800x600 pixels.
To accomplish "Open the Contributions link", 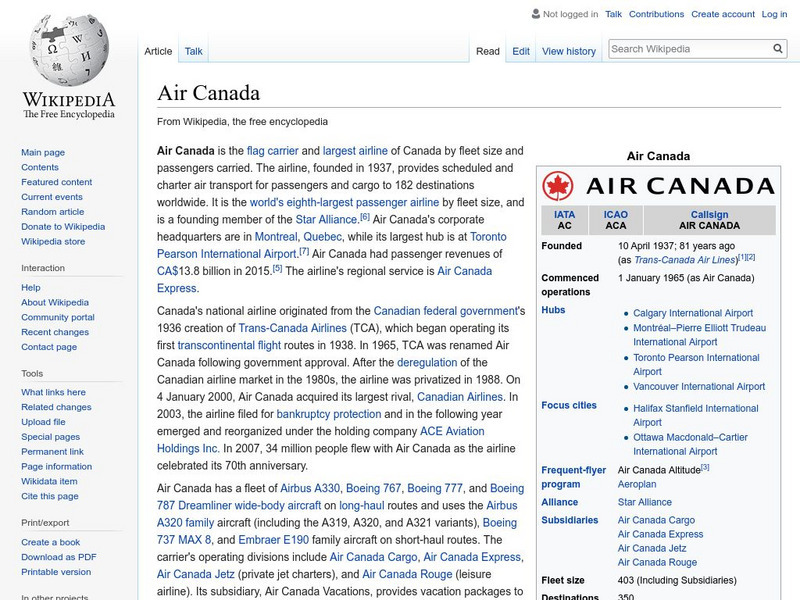I will (x=656, y=14).
